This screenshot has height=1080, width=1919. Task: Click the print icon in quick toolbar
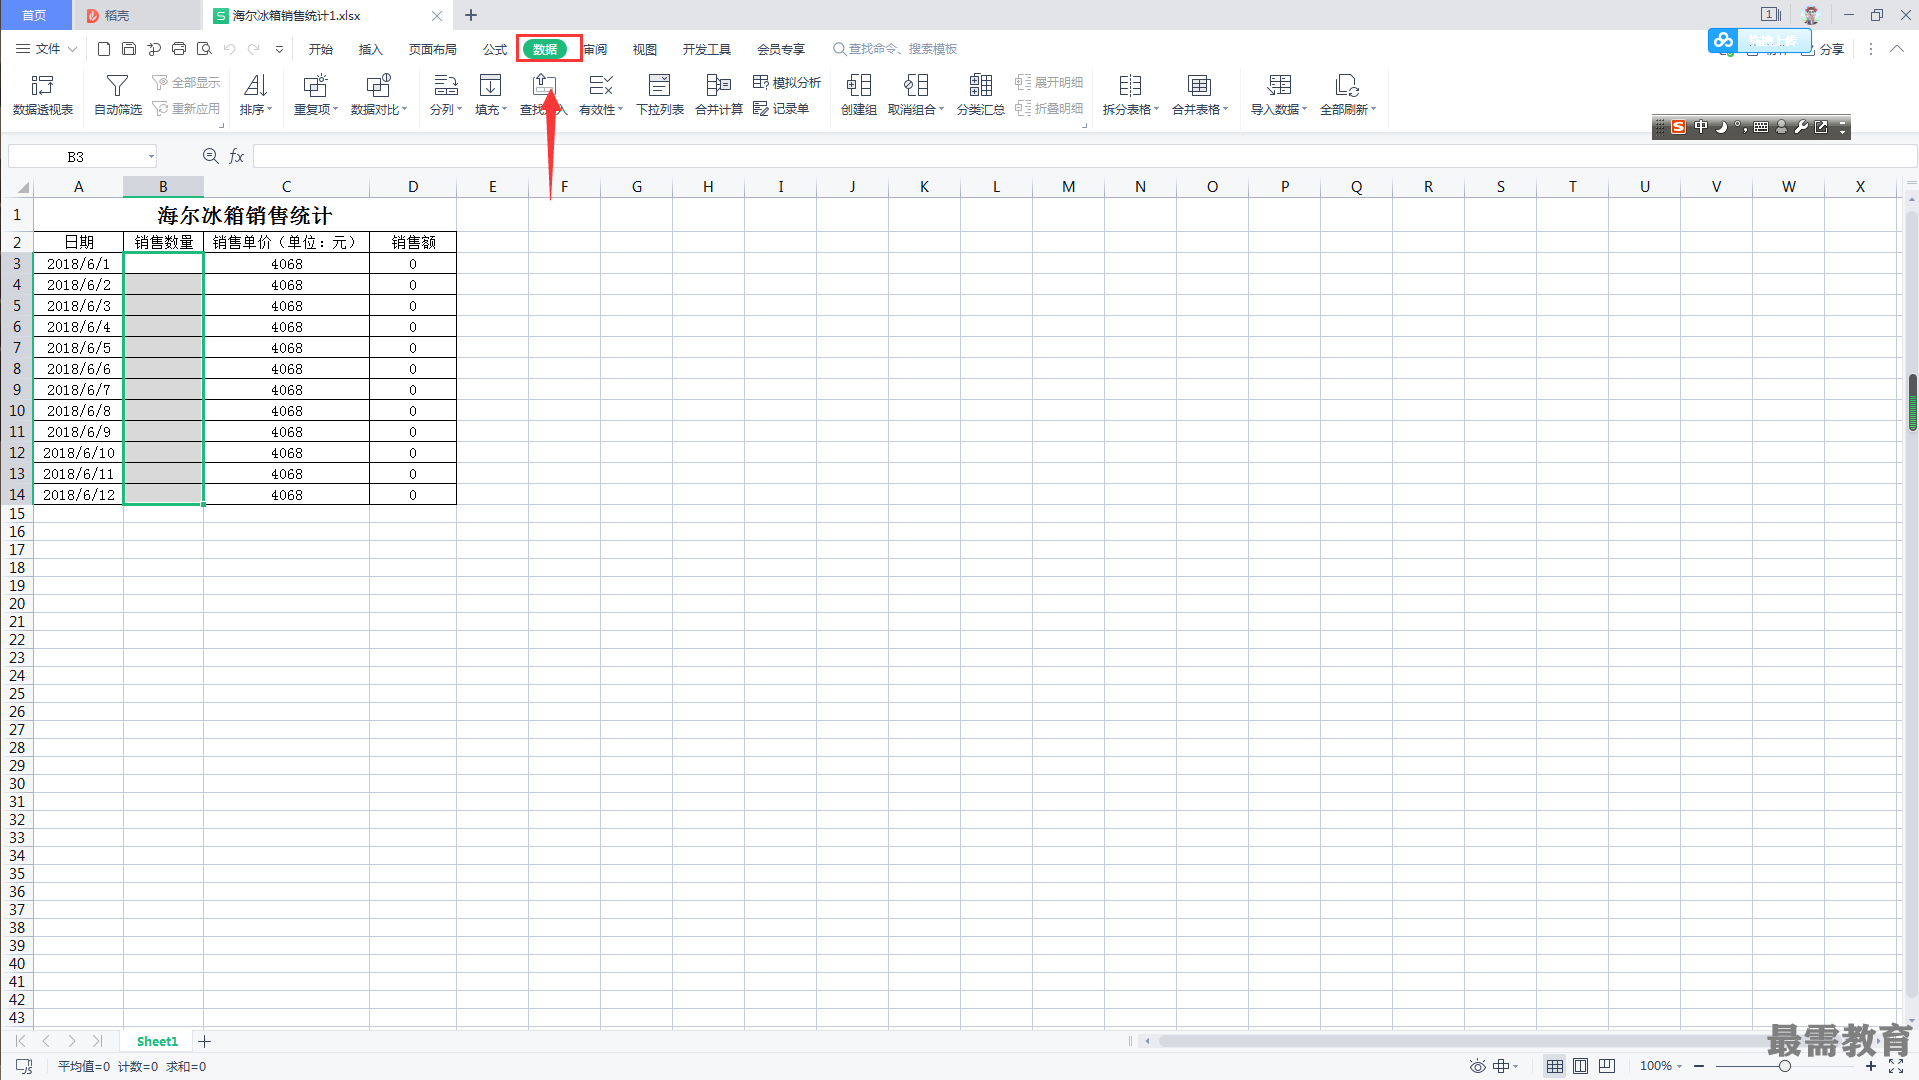coord(179,48)
